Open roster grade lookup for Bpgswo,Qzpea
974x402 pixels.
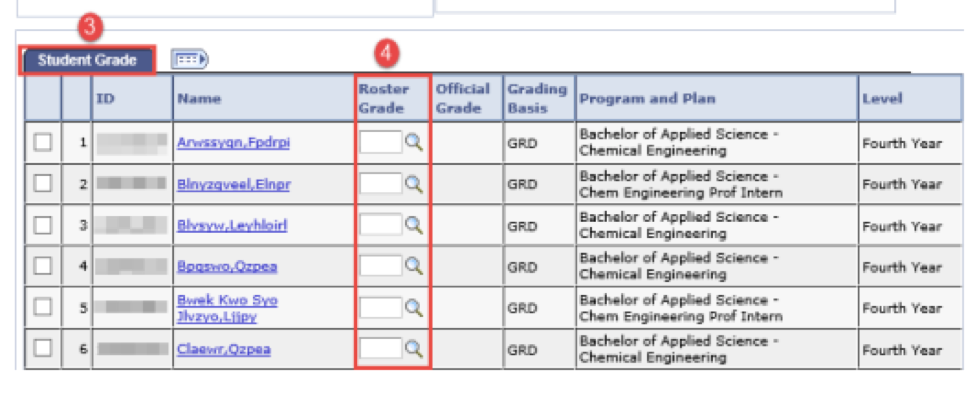click(x=414, y=267)
